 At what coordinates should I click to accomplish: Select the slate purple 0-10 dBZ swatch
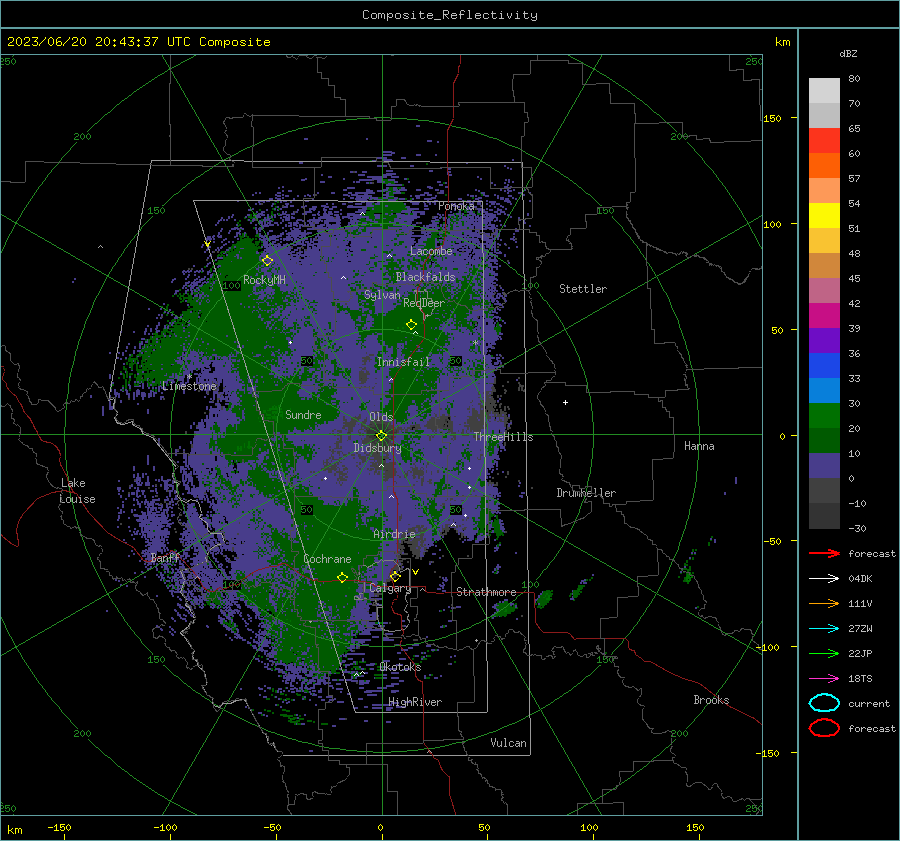coord(824,465)
